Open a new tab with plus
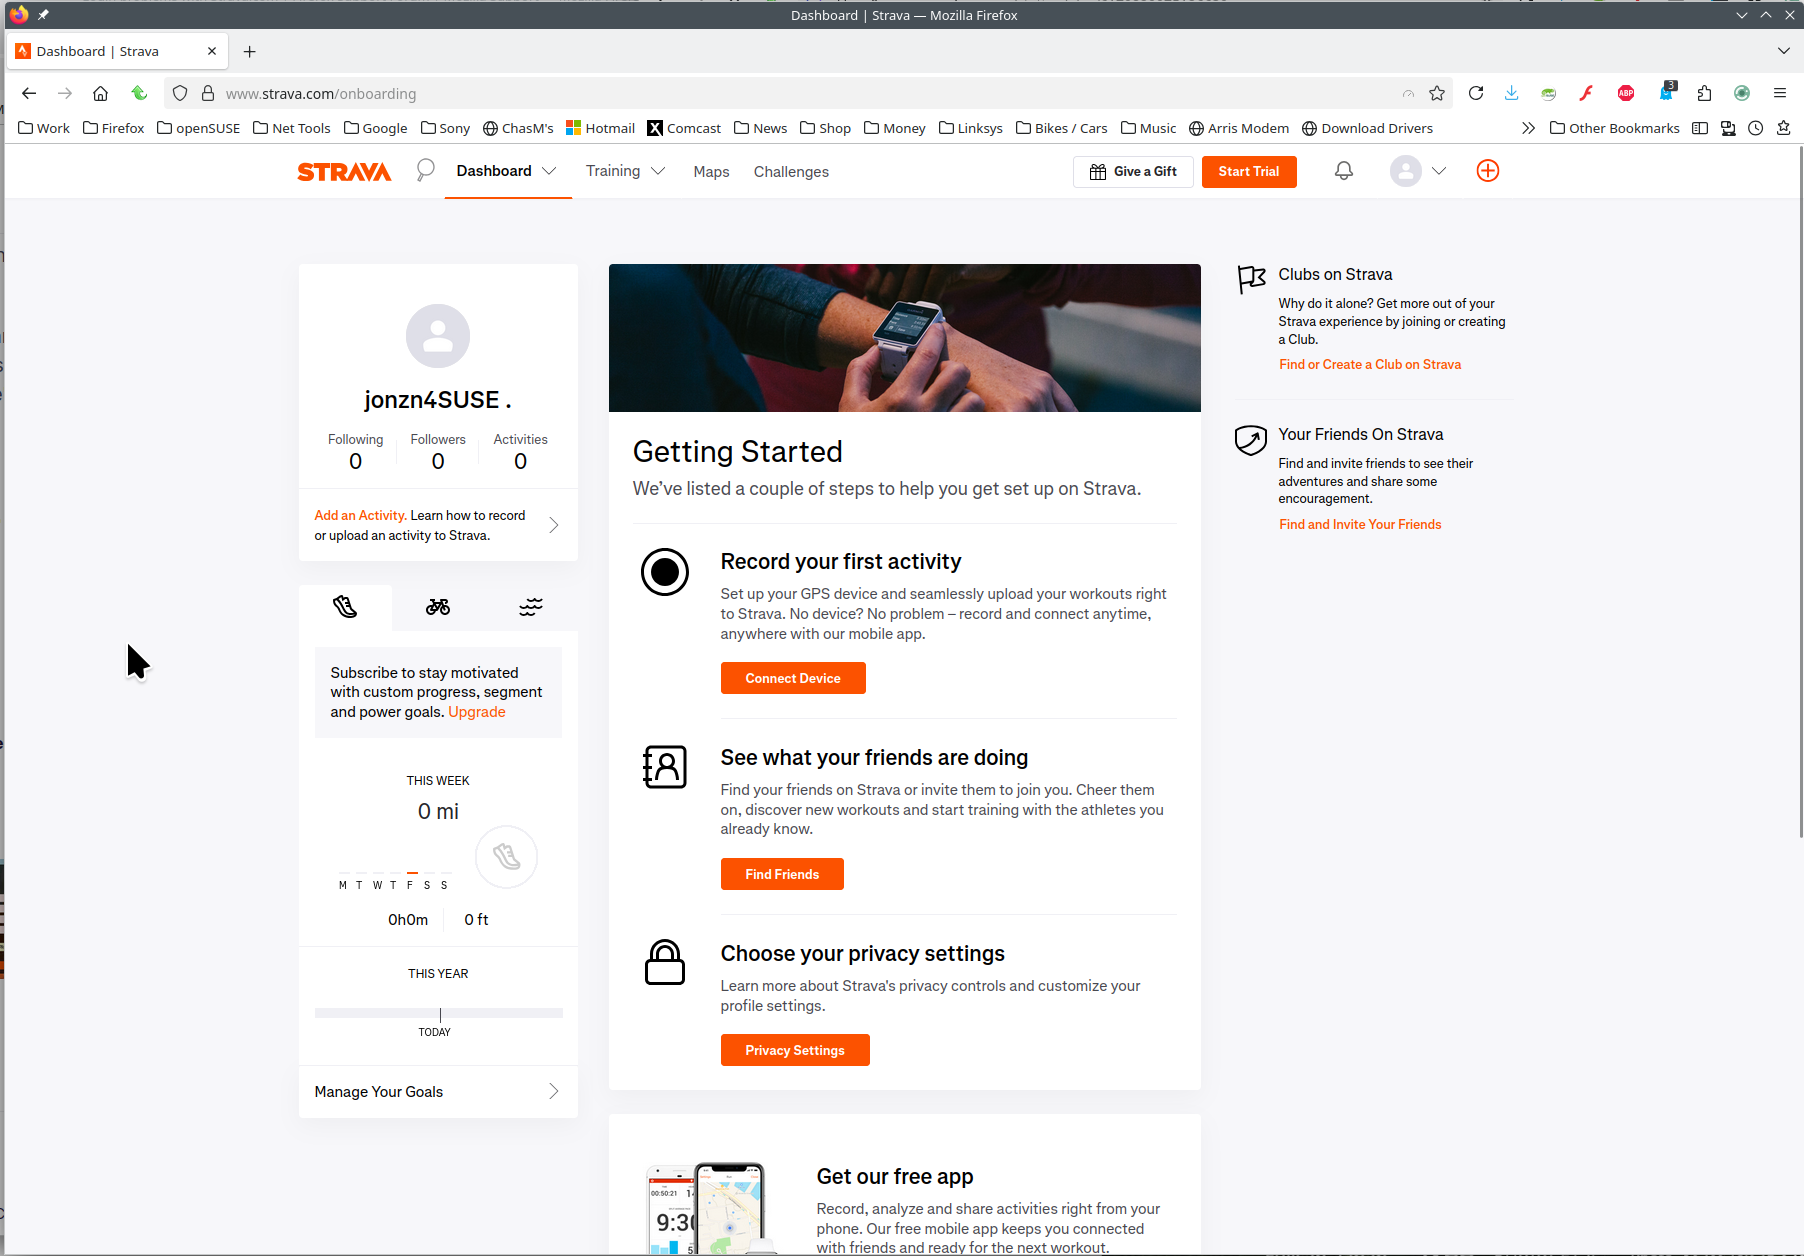This screenshot has height=1256, width=1804. pyautogui.click(x=250, y=51)
